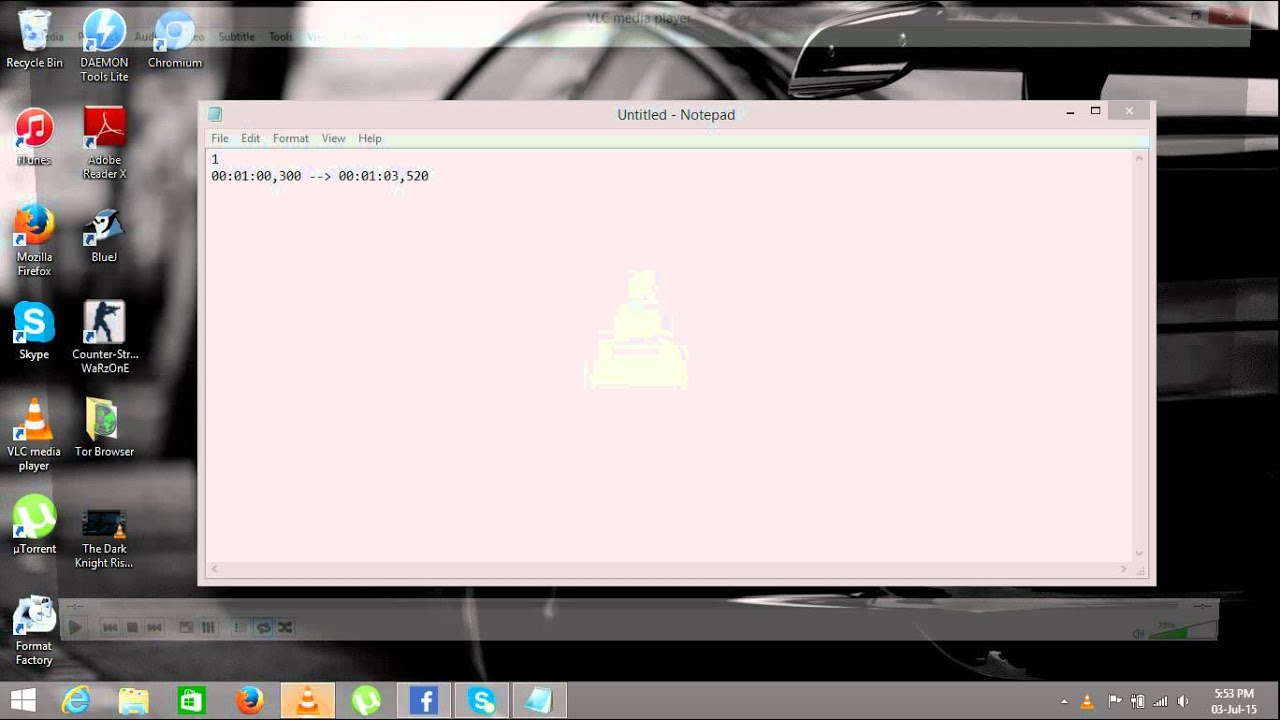Open Action Center flag in tray
This screenshot has height=720, width=1280.
(x=1113, y=701)
